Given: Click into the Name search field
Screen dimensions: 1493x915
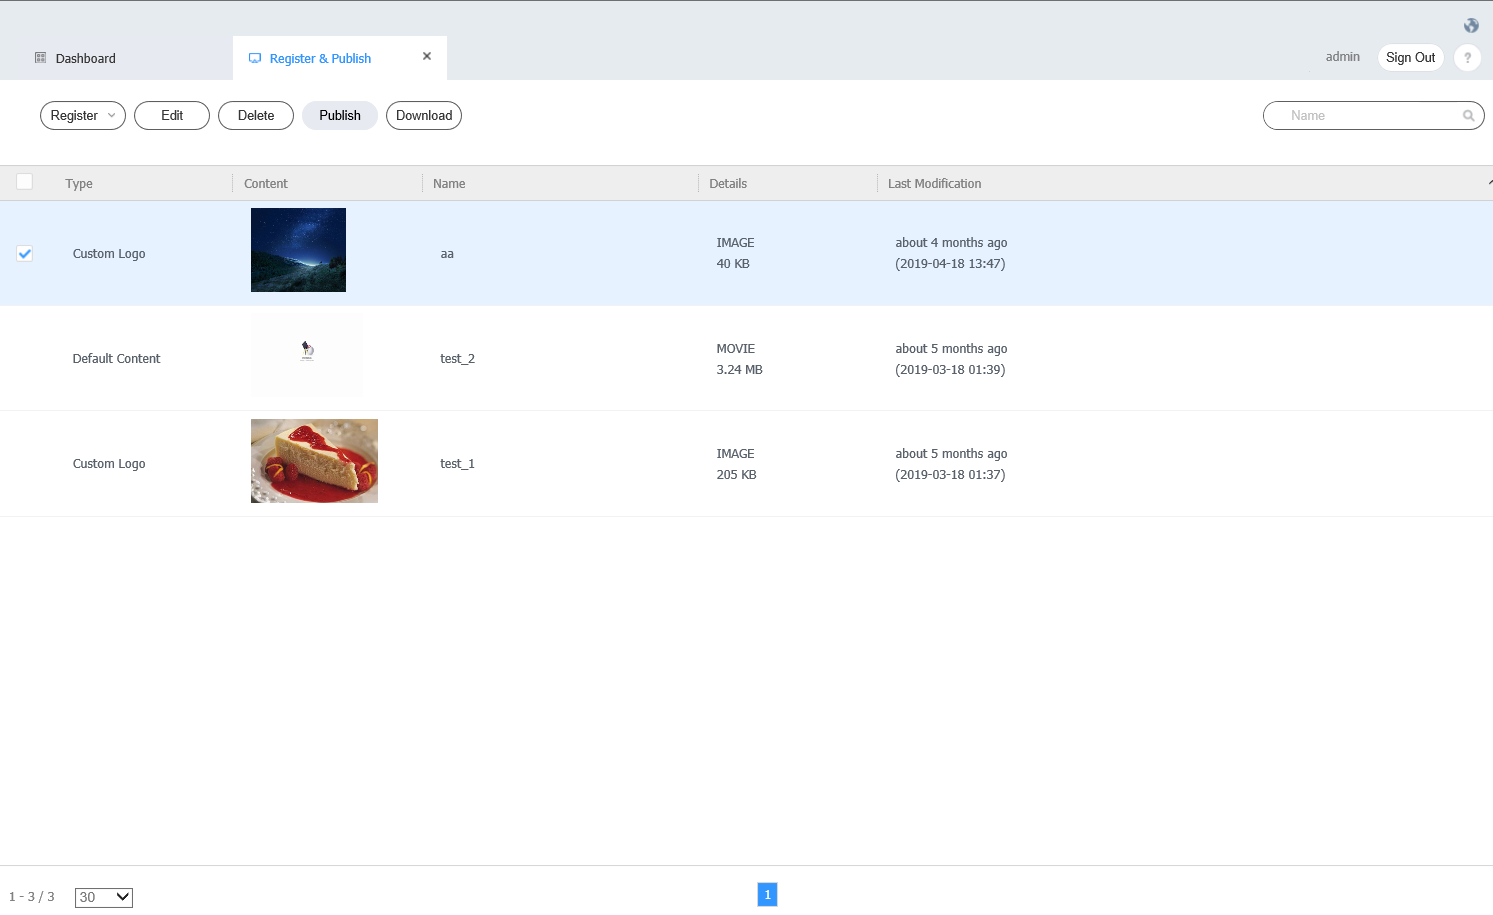Looking at the screenshot, I should tap(1365, 116).
